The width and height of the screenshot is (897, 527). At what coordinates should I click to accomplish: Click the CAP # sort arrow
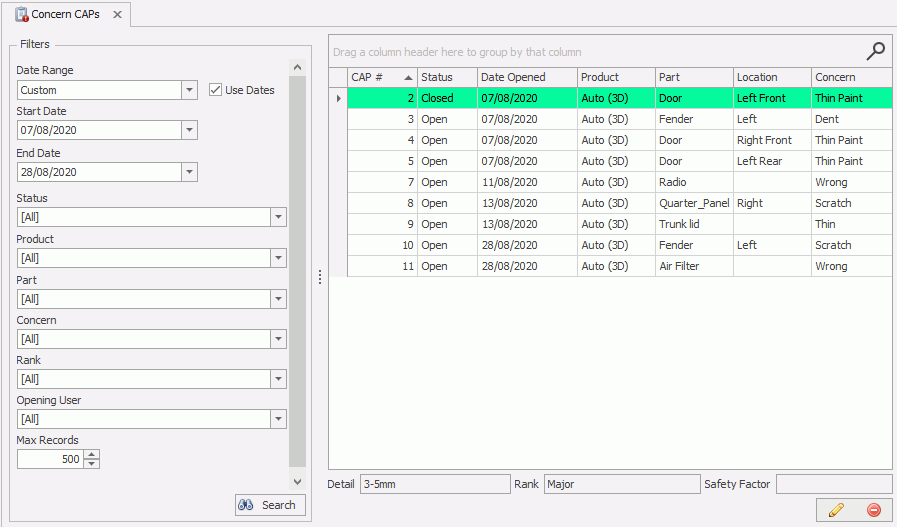pos(408,77)
